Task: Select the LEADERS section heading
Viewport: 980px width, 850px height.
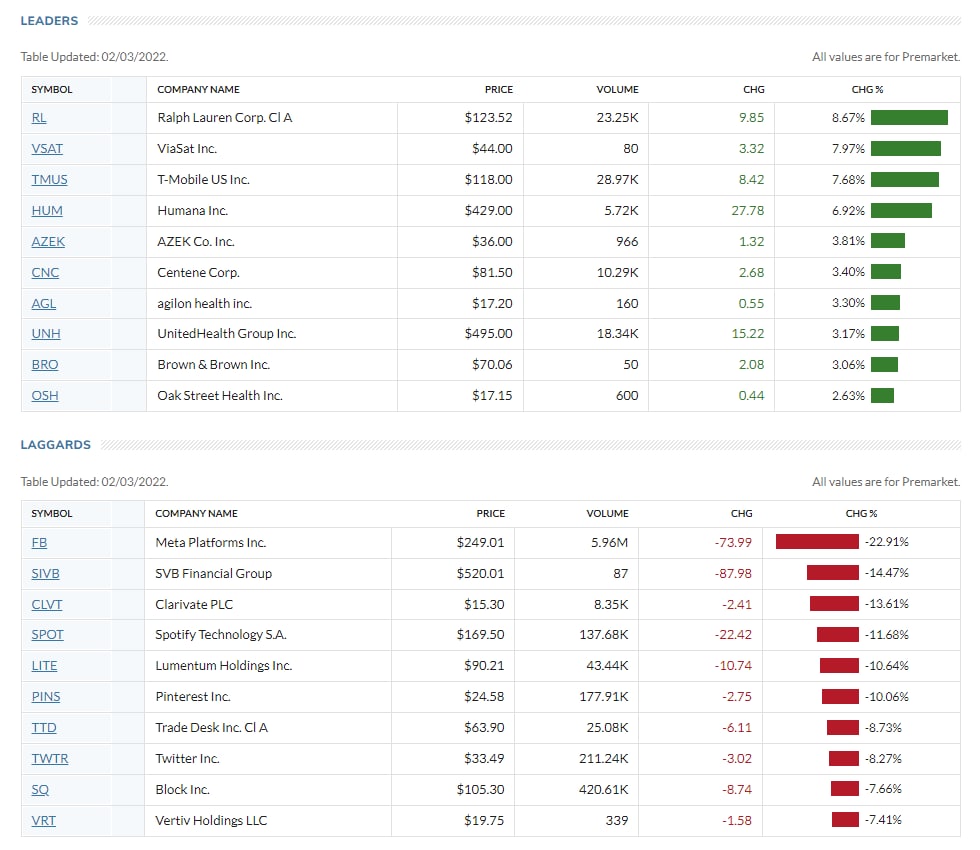Action: pos(49,21)
